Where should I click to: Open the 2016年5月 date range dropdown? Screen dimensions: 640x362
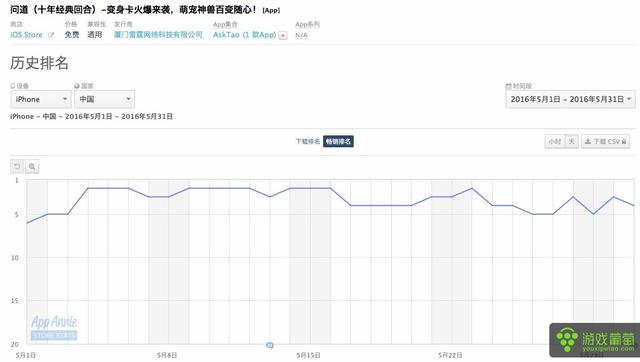[x=570, y=99]
